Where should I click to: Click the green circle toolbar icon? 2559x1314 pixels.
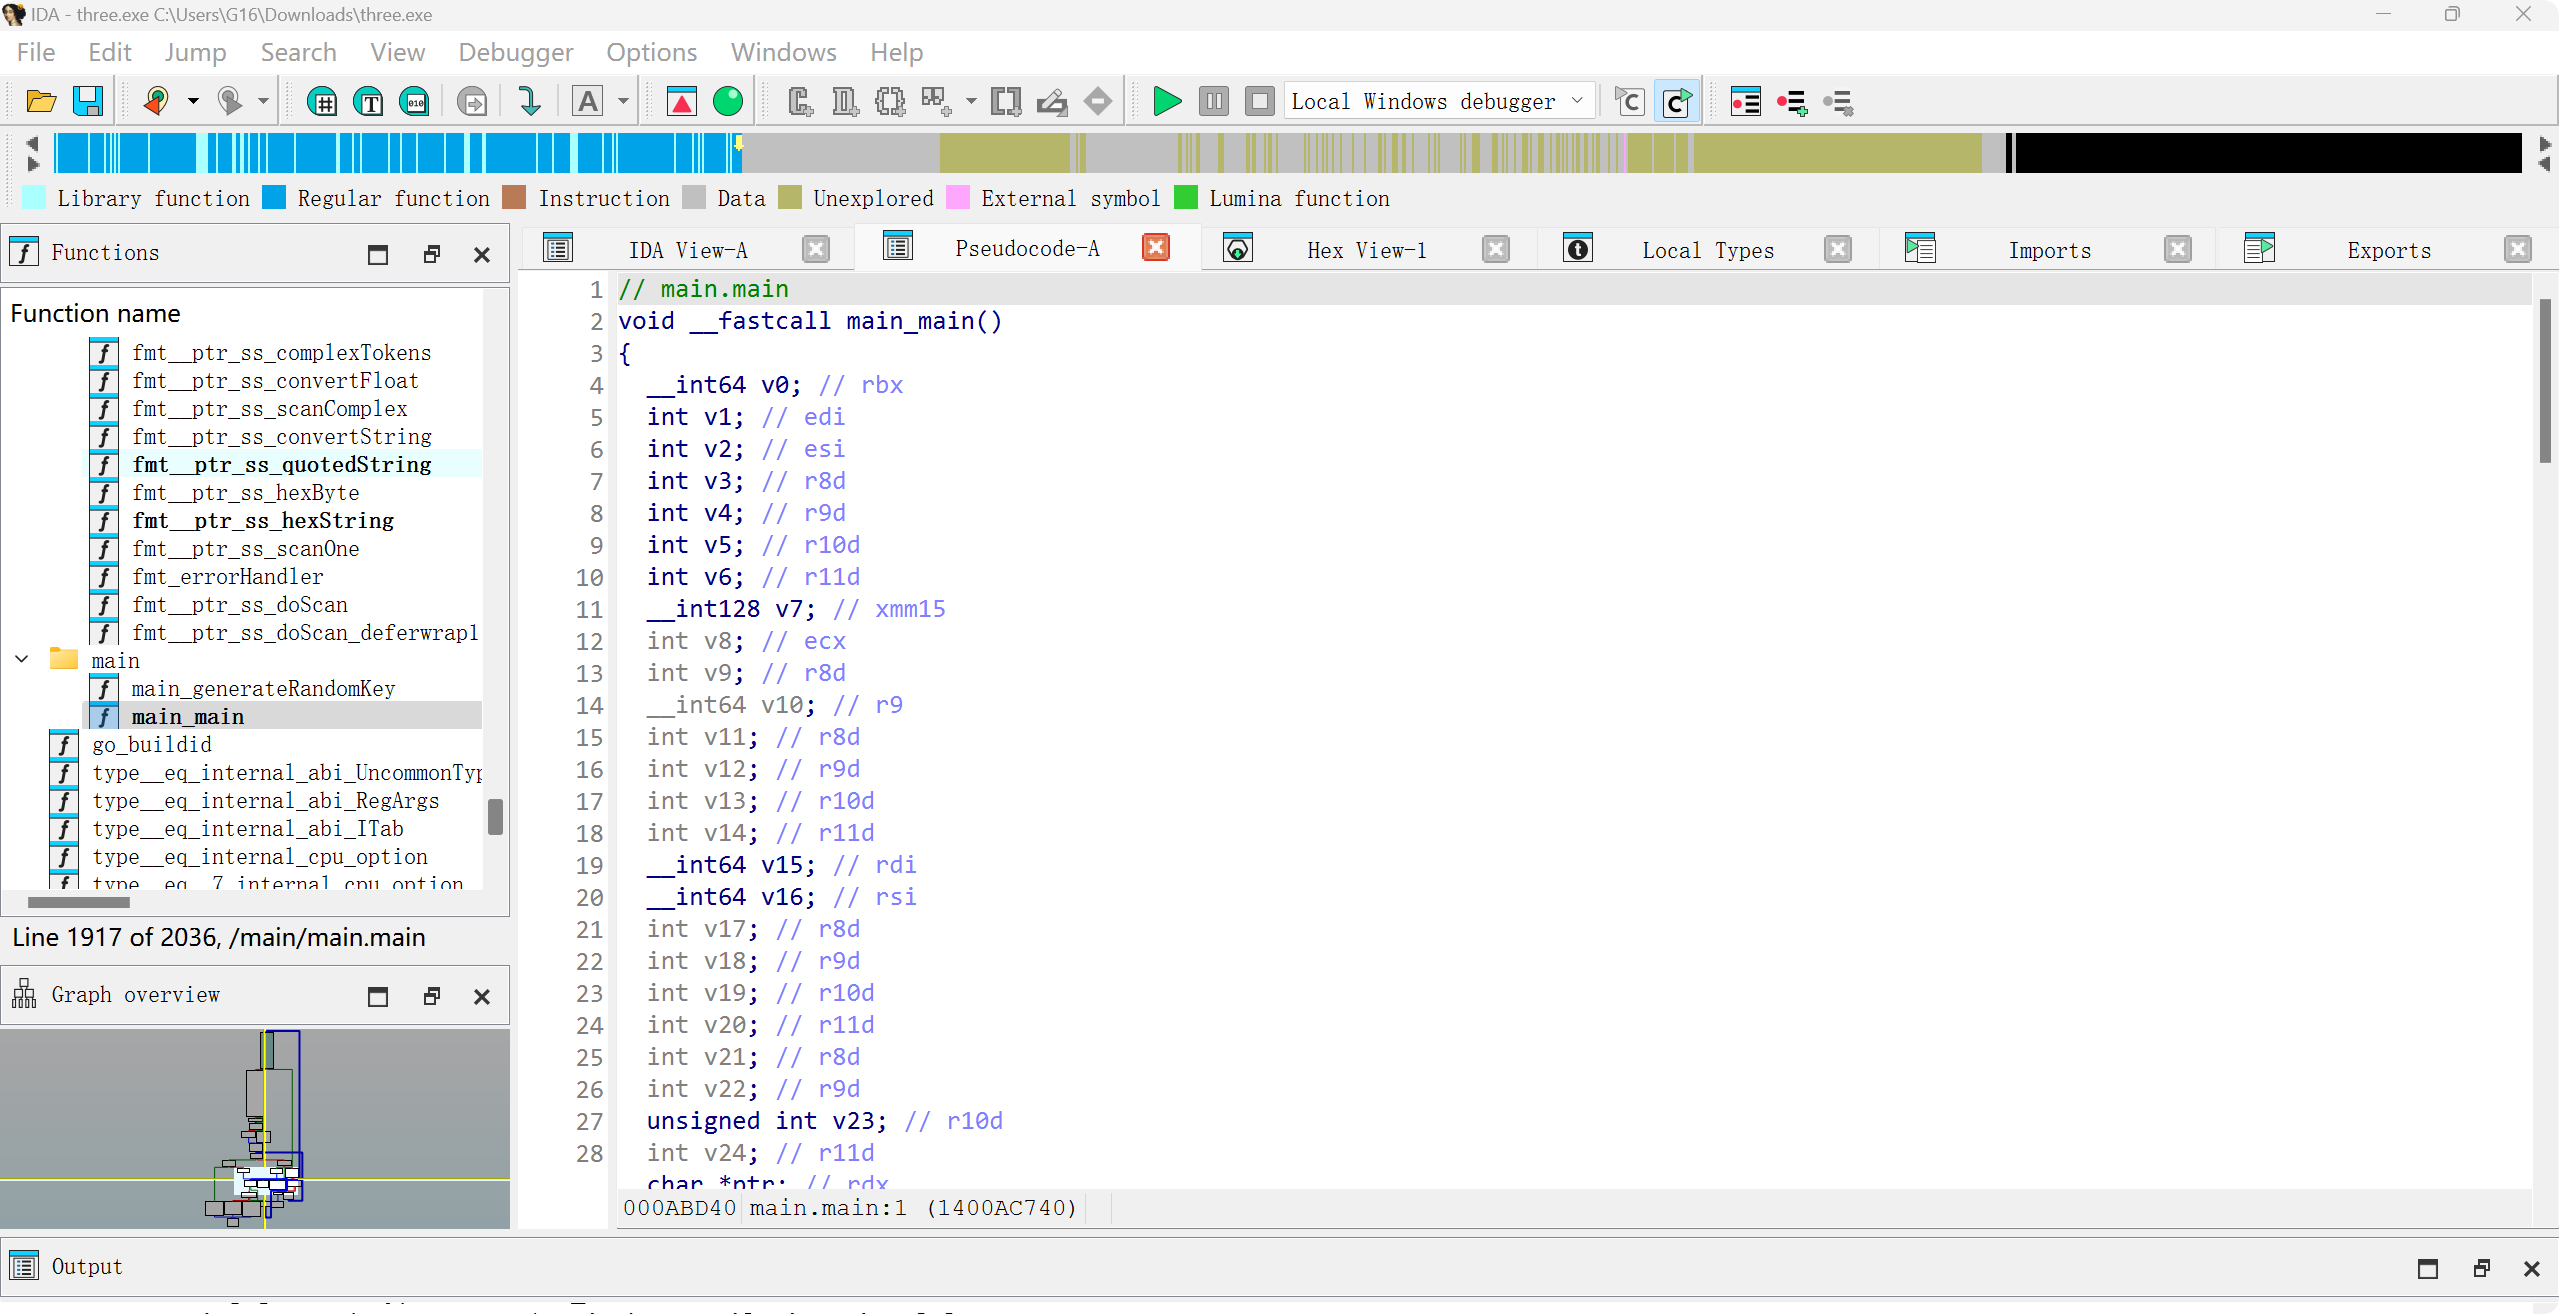click(728, 101)
